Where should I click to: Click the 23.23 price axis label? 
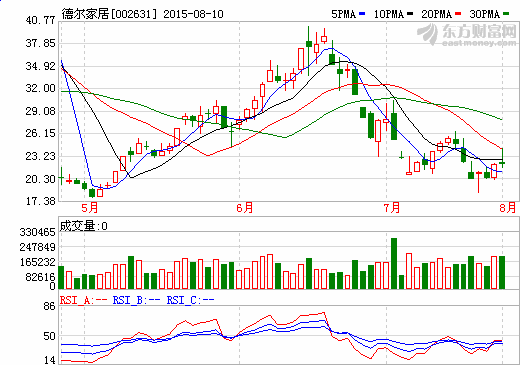pos(40,156)
